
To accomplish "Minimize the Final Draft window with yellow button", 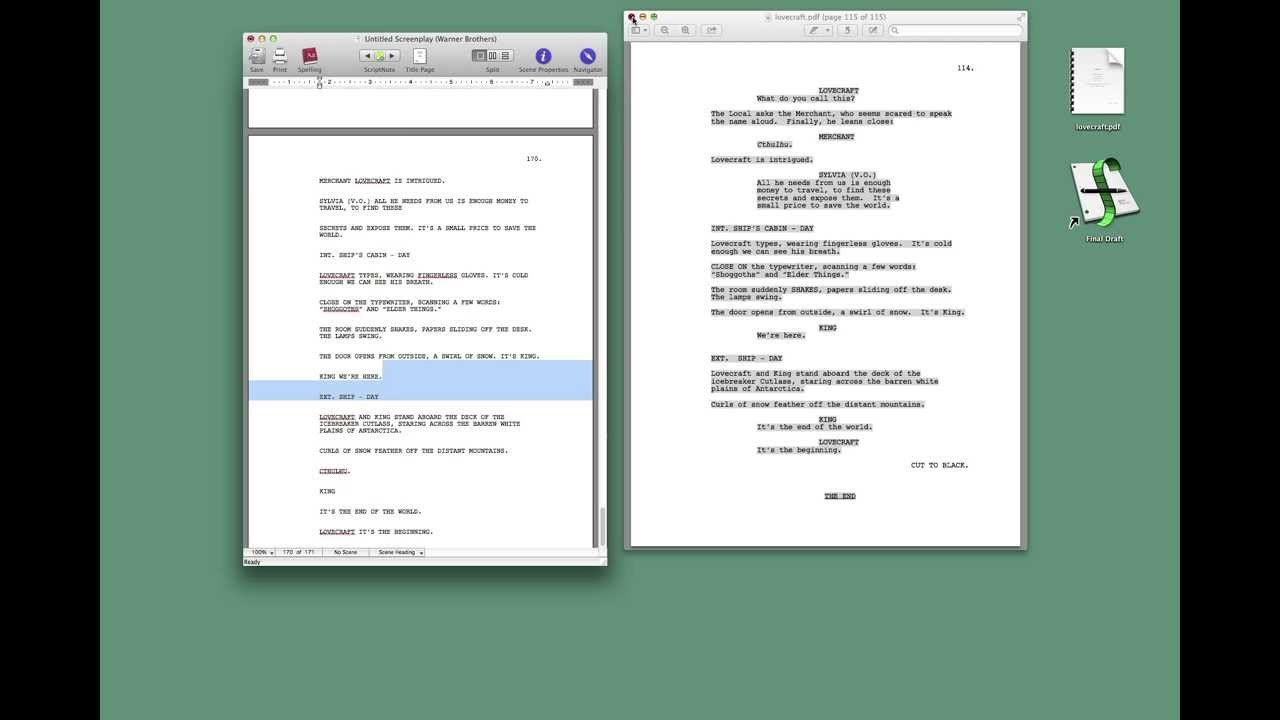I will 262,39.
